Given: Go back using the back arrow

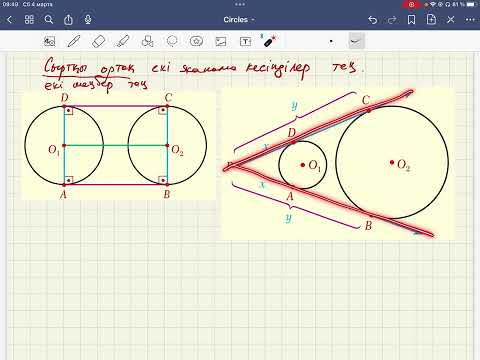Looking at the screenshot, I should tap(9, 20).
